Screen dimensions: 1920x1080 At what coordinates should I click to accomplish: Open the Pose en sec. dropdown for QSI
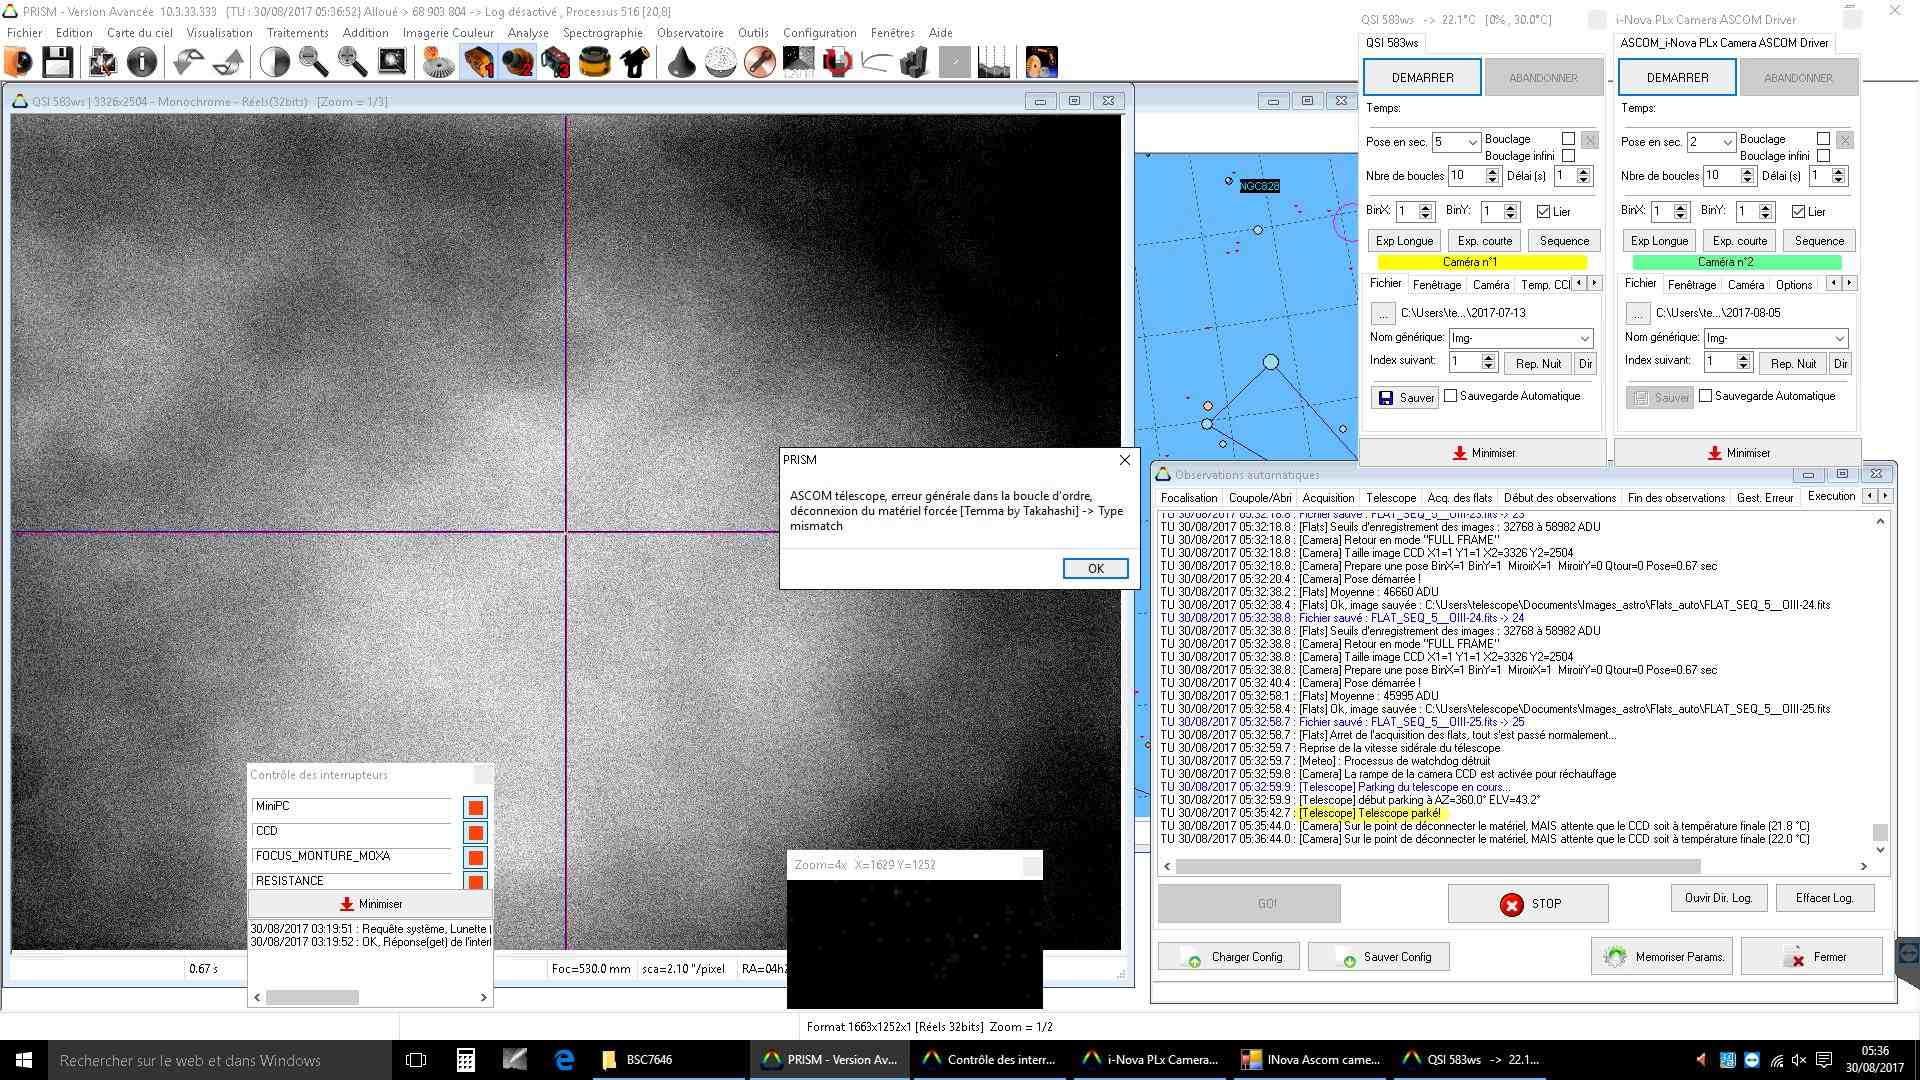coord(1472,143)
